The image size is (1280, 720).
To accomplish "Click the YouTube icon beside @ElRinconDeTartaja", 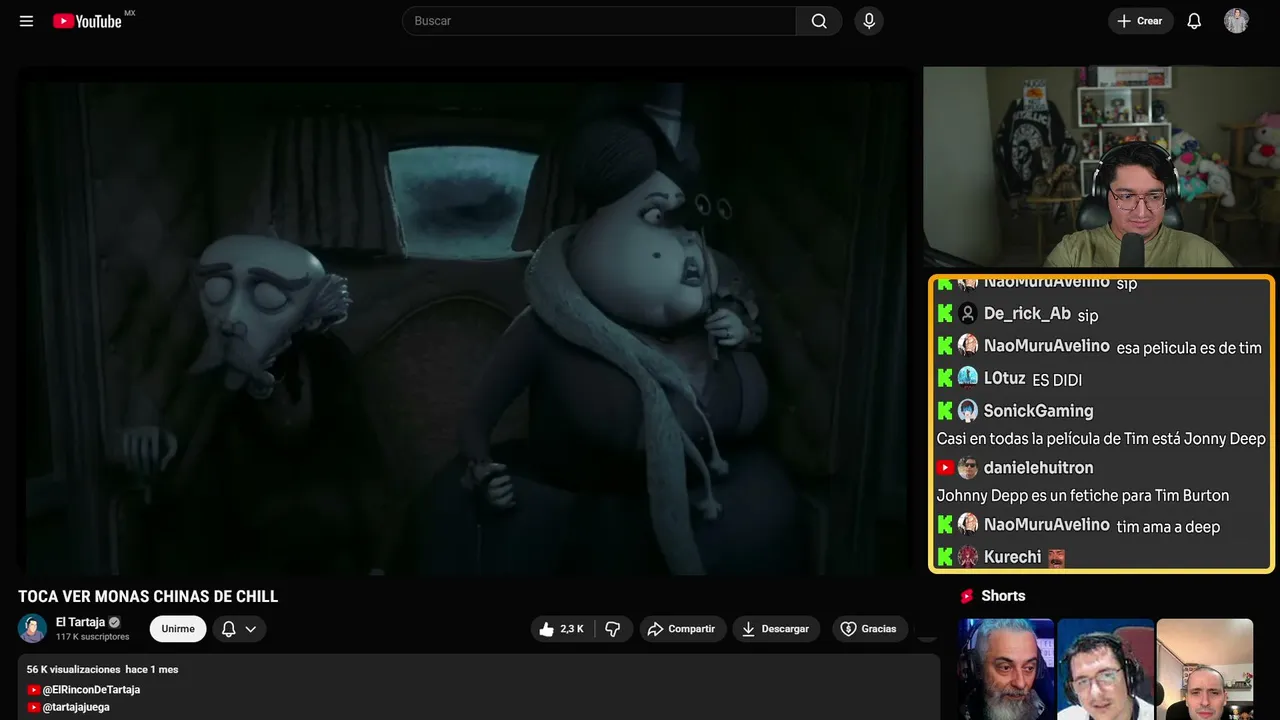I will point(34,690).
